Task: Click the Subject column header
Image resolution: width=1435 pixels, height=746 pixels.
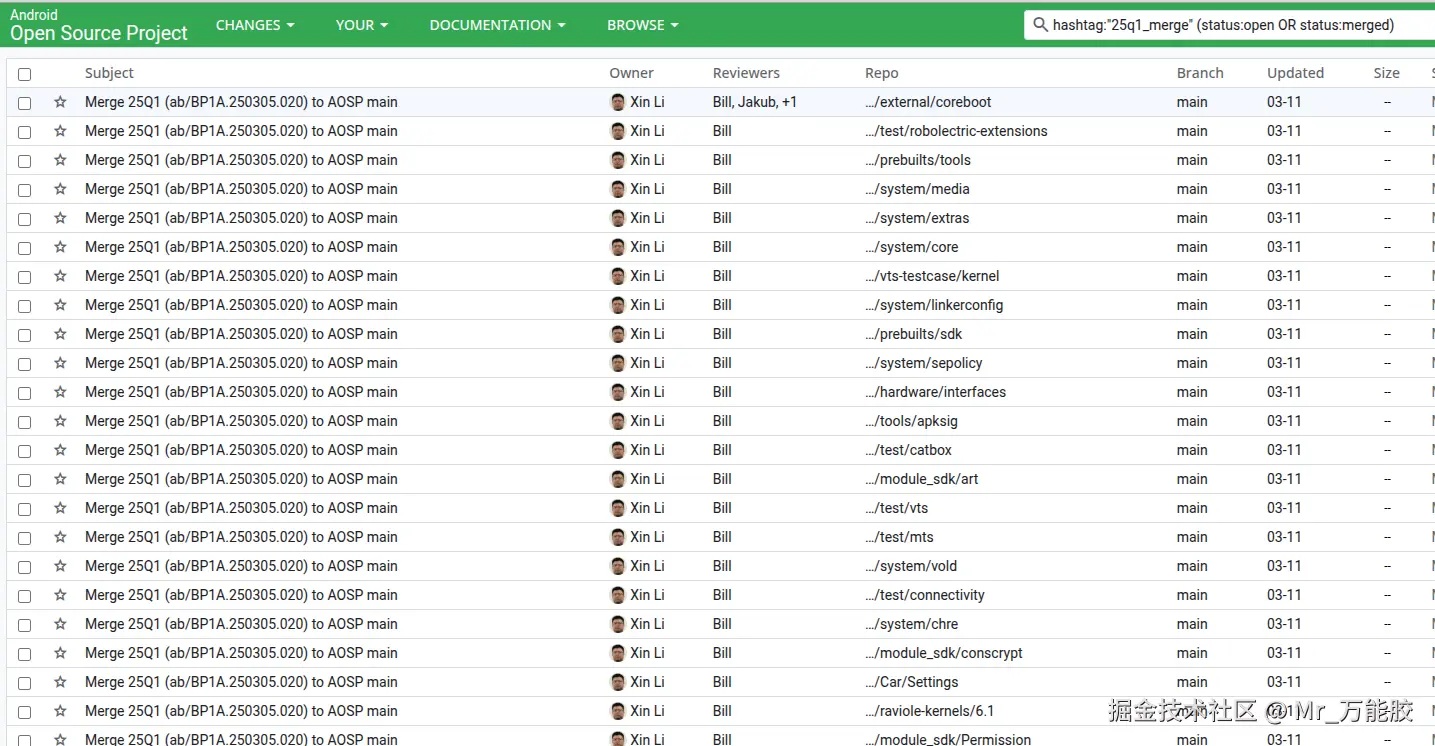Action: [x=109, y=73]
